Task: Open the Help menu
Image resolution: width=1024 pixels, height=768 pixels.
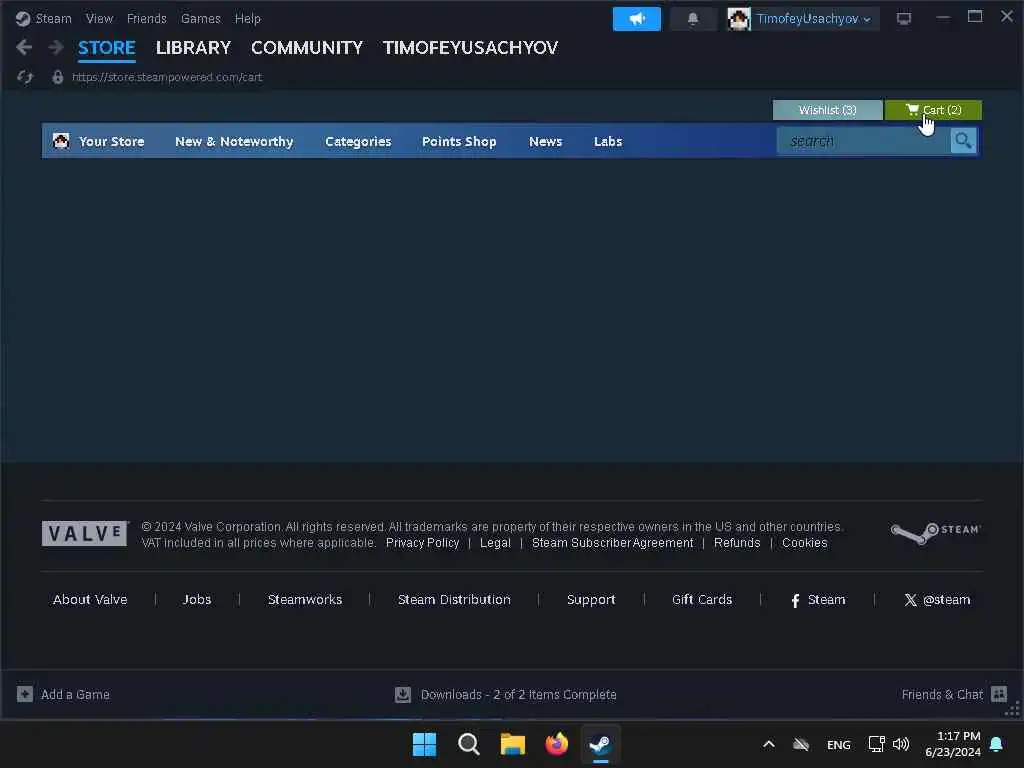Action: [248, 19]
